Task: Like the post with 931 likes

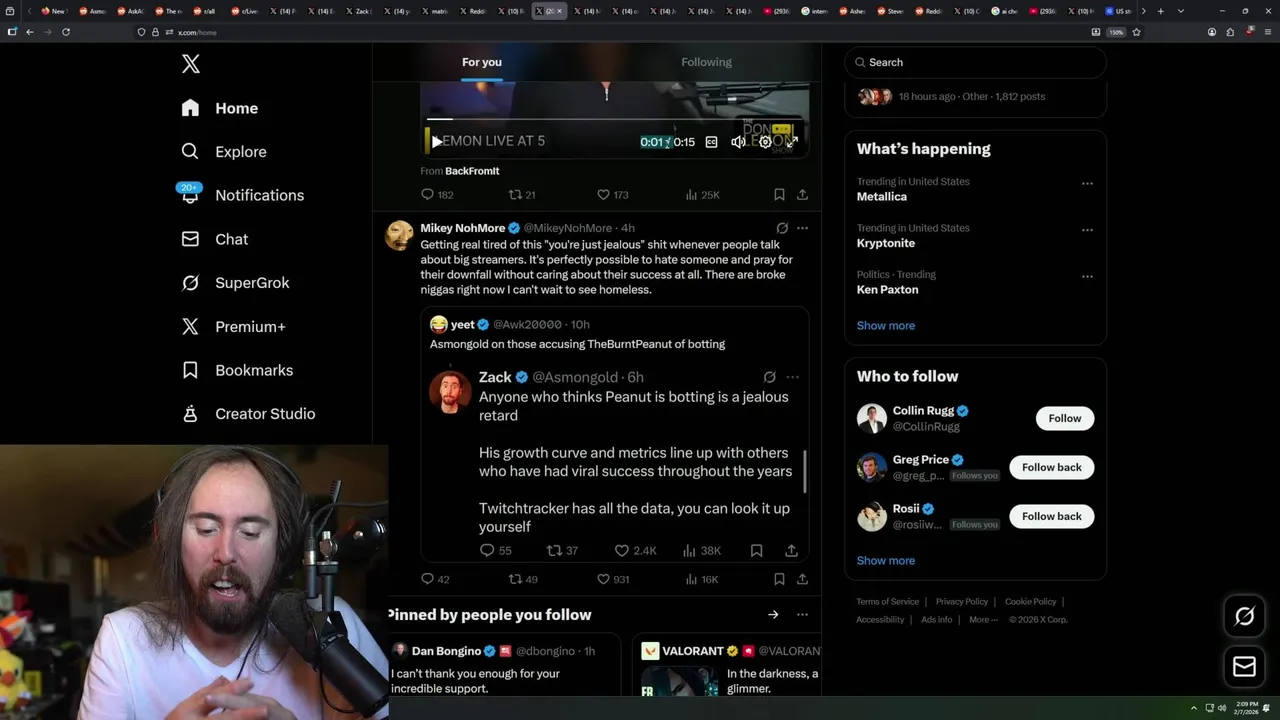Action: [x=612, y=579]
